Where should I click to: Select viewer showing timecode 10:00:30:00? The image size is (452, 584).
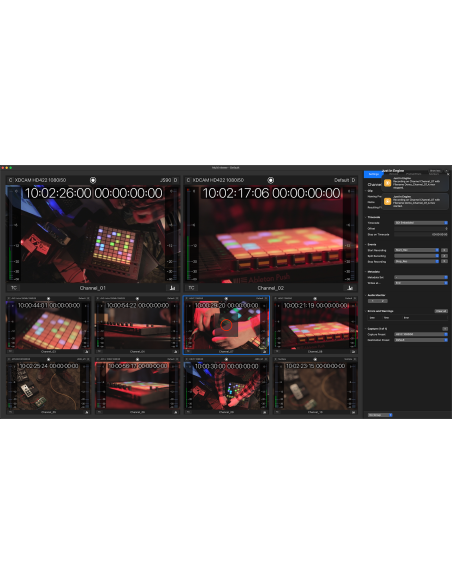click(x=226, y=386)
